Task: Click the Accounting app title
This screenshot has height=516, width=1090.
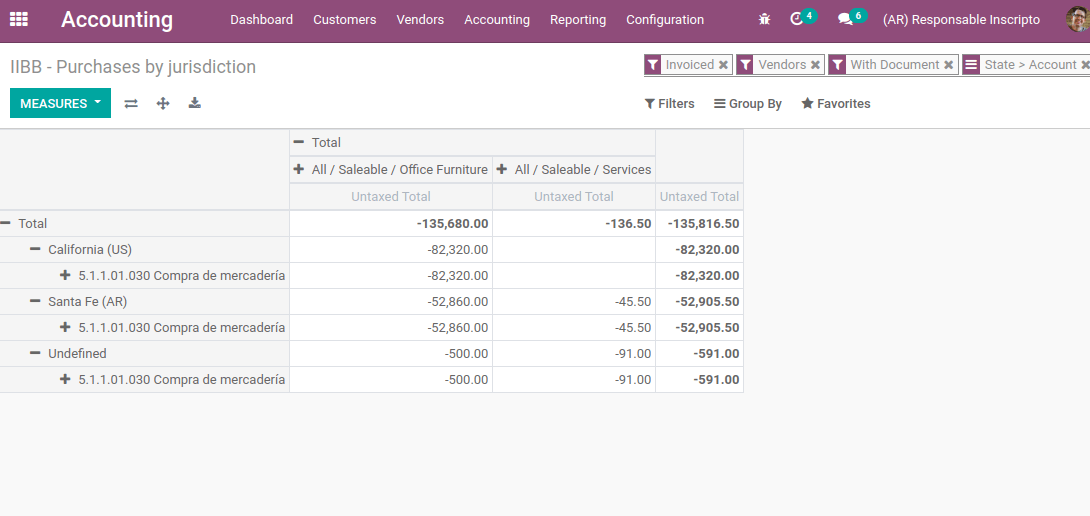Action: pos(117,19)
